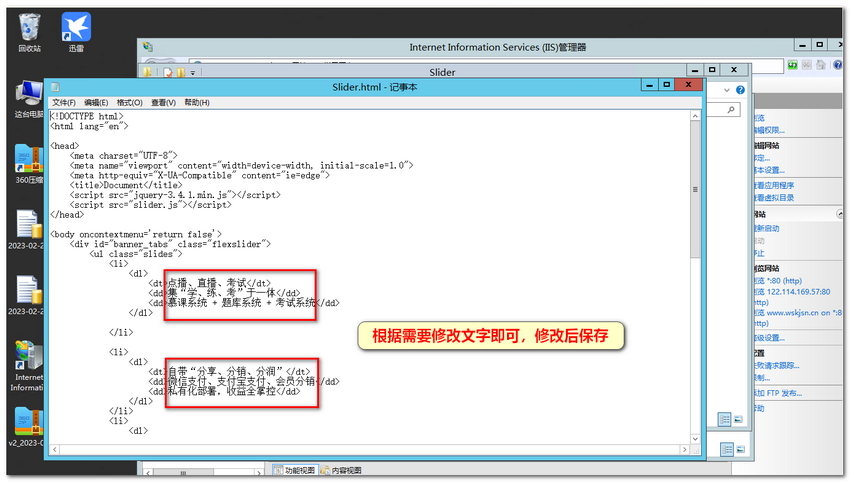Click green refresh icon in IIS toolbar
This screenshot has width=850, height=482.
pyautogui.click(x=793, y=65)
